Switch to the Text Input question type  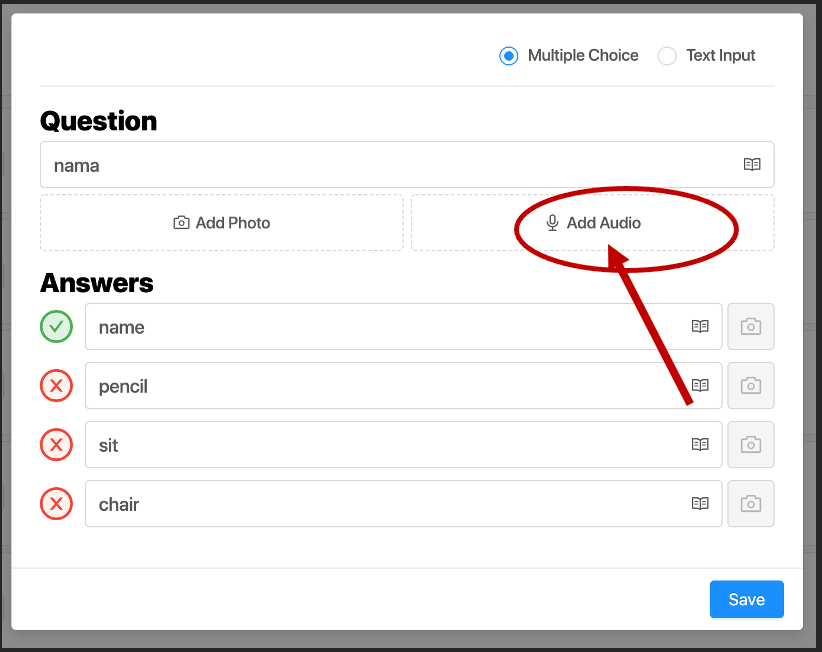tap(667, 56)
